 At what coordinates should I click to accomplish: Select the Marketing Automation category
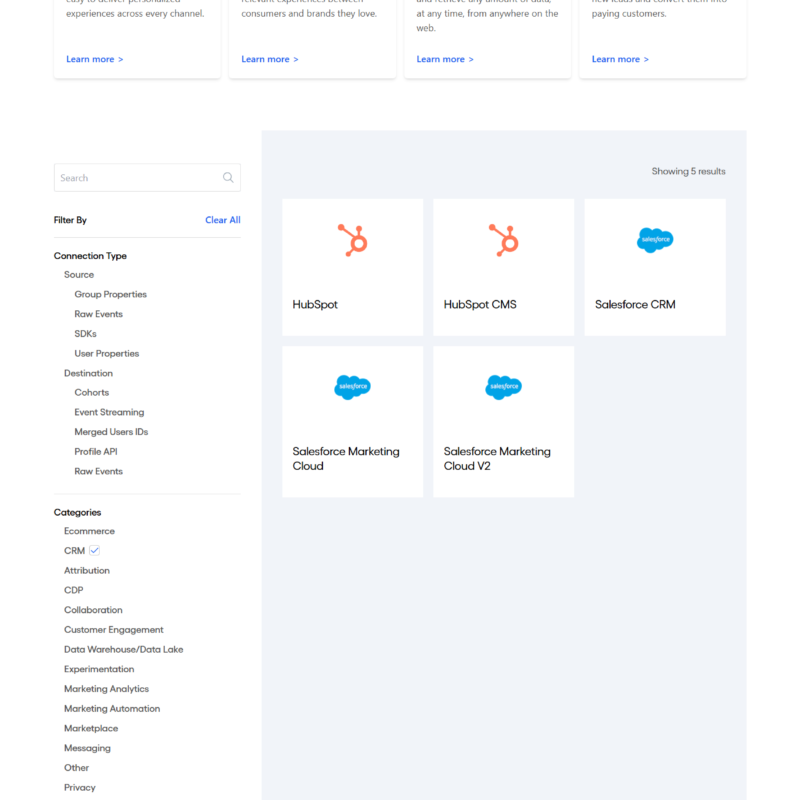[112, 709]
